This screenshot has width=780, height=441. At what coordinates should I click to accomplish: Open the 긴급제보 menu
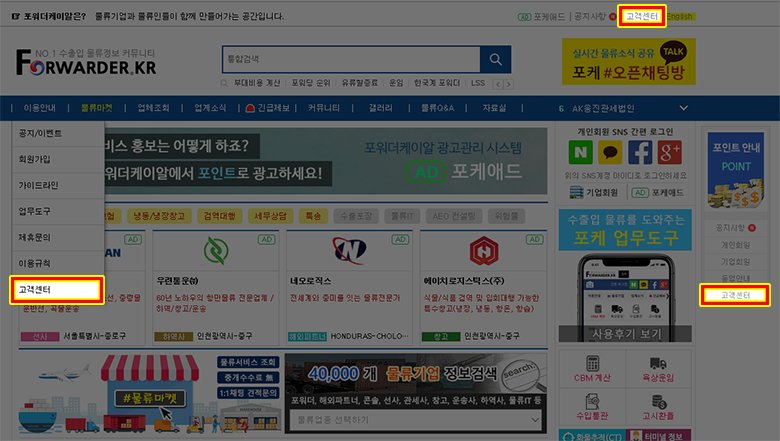[x=268, y=108]
